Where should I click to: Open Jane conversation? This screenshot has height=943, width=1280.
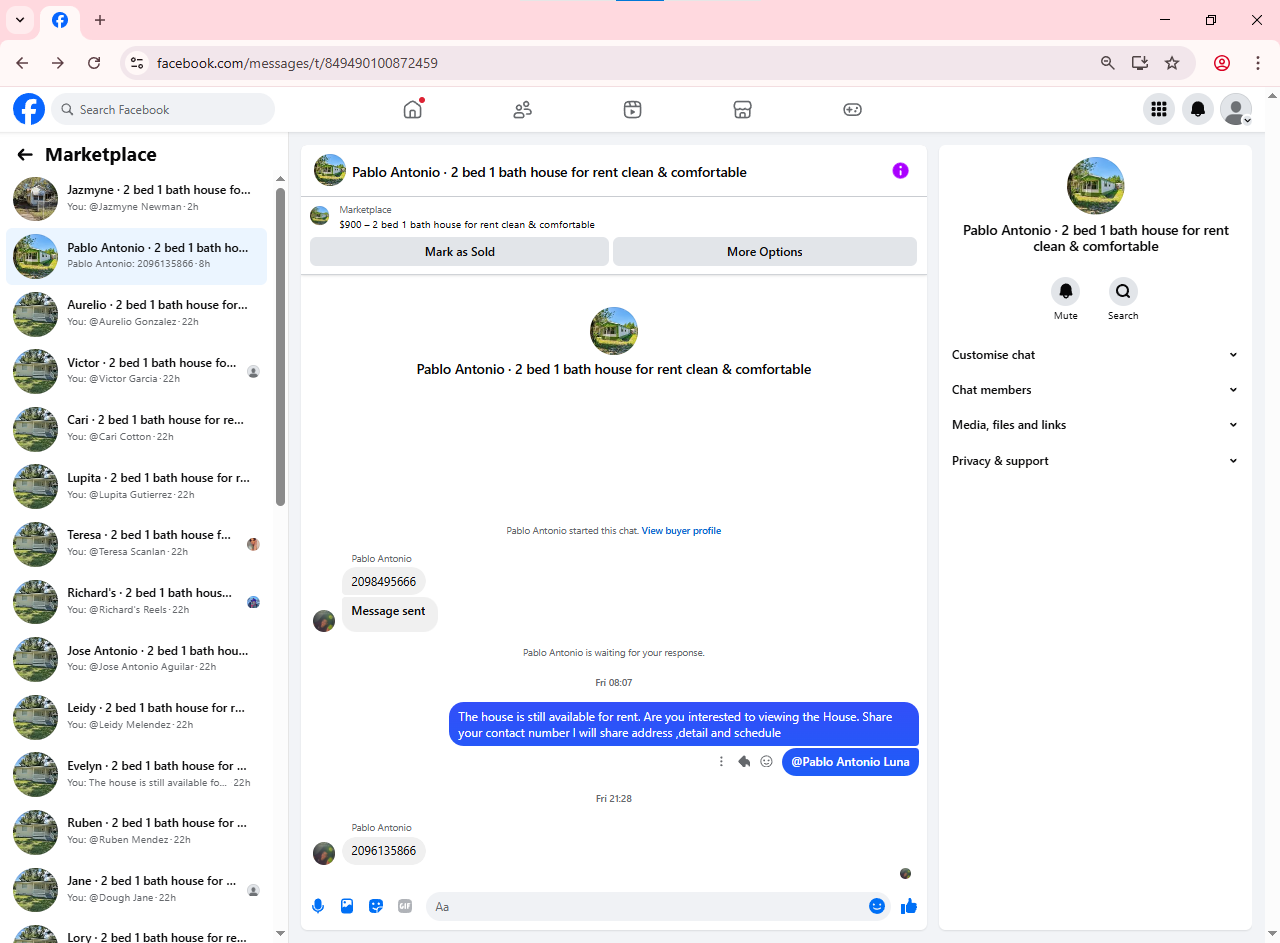(137, 889)
